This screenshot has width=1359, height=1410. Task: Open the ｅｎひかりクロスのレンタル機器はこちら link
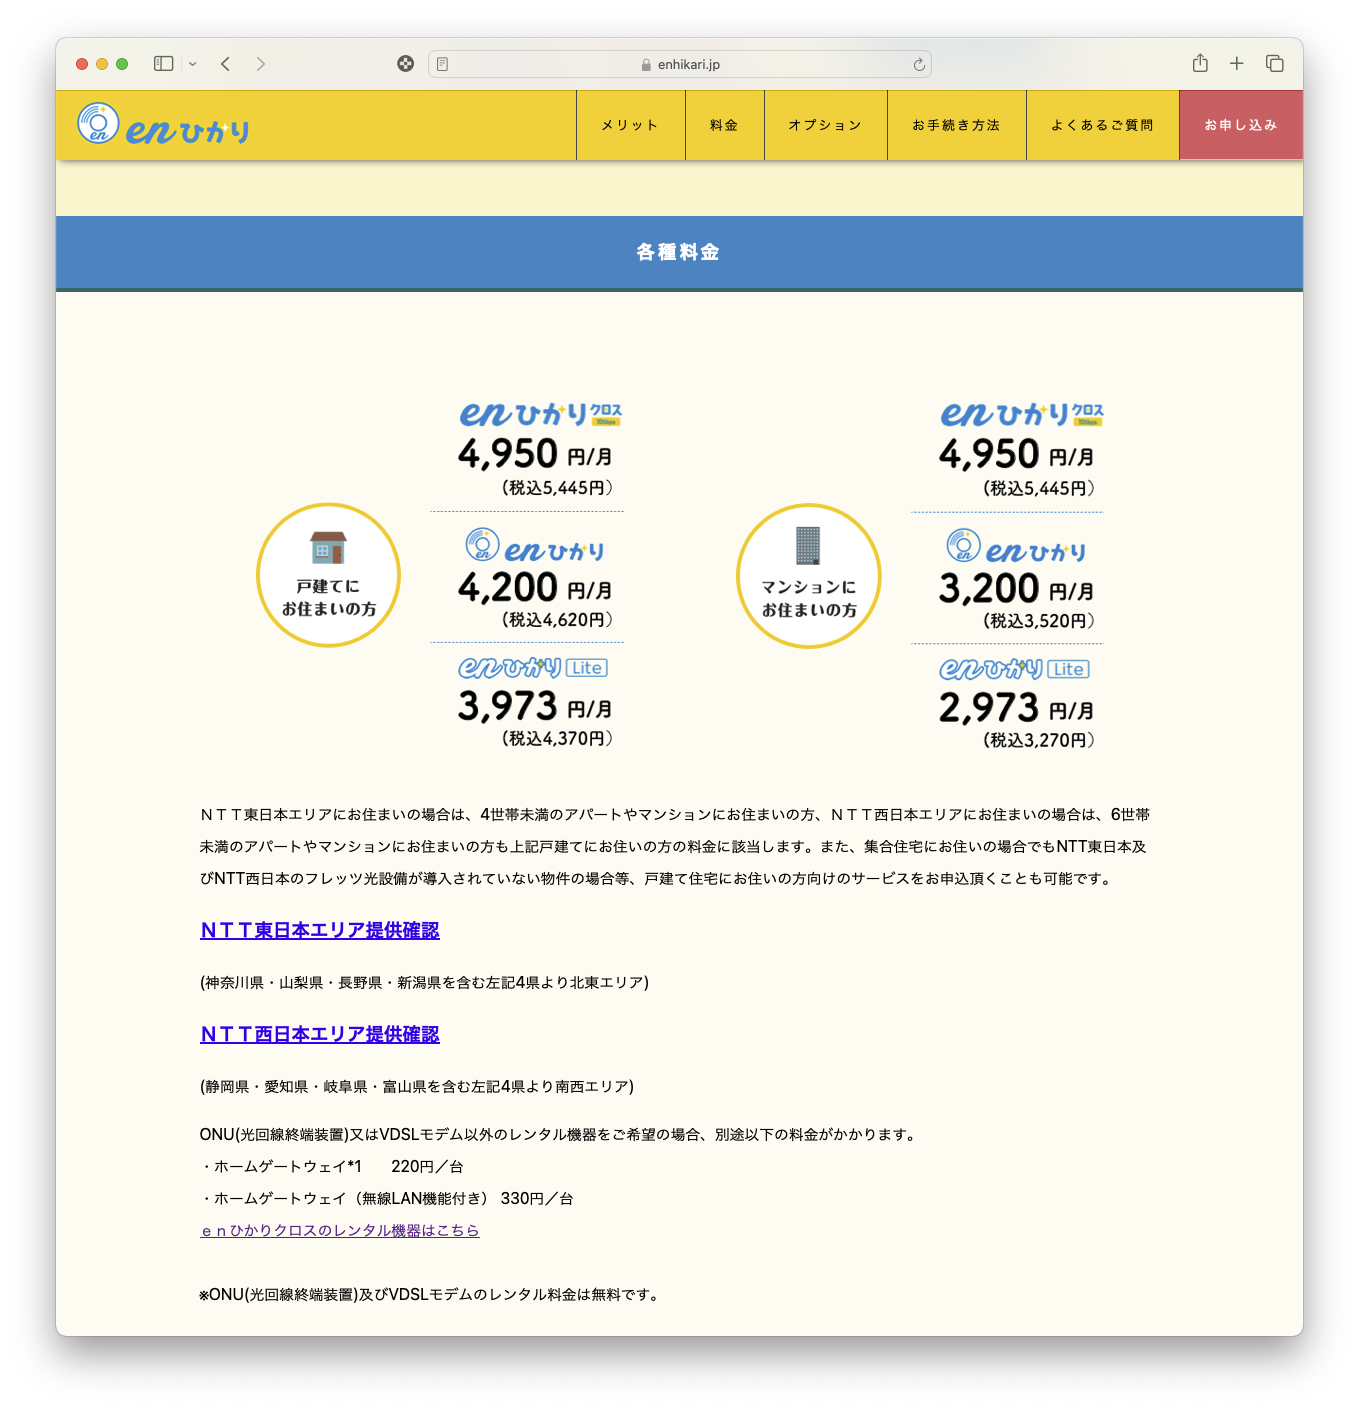point(340,1230)
